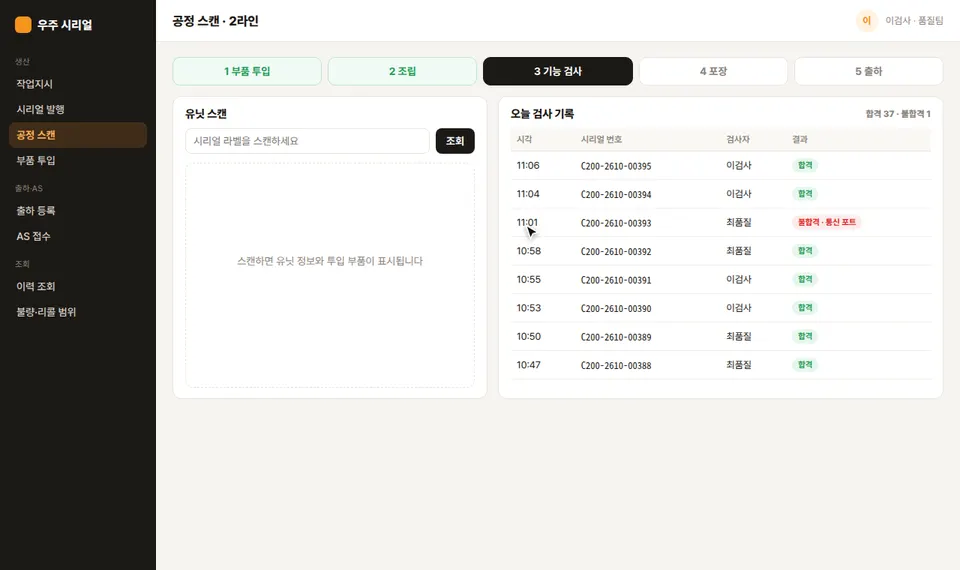
Task: Click the 검사자 column header
Action: [x=738, y=140]
